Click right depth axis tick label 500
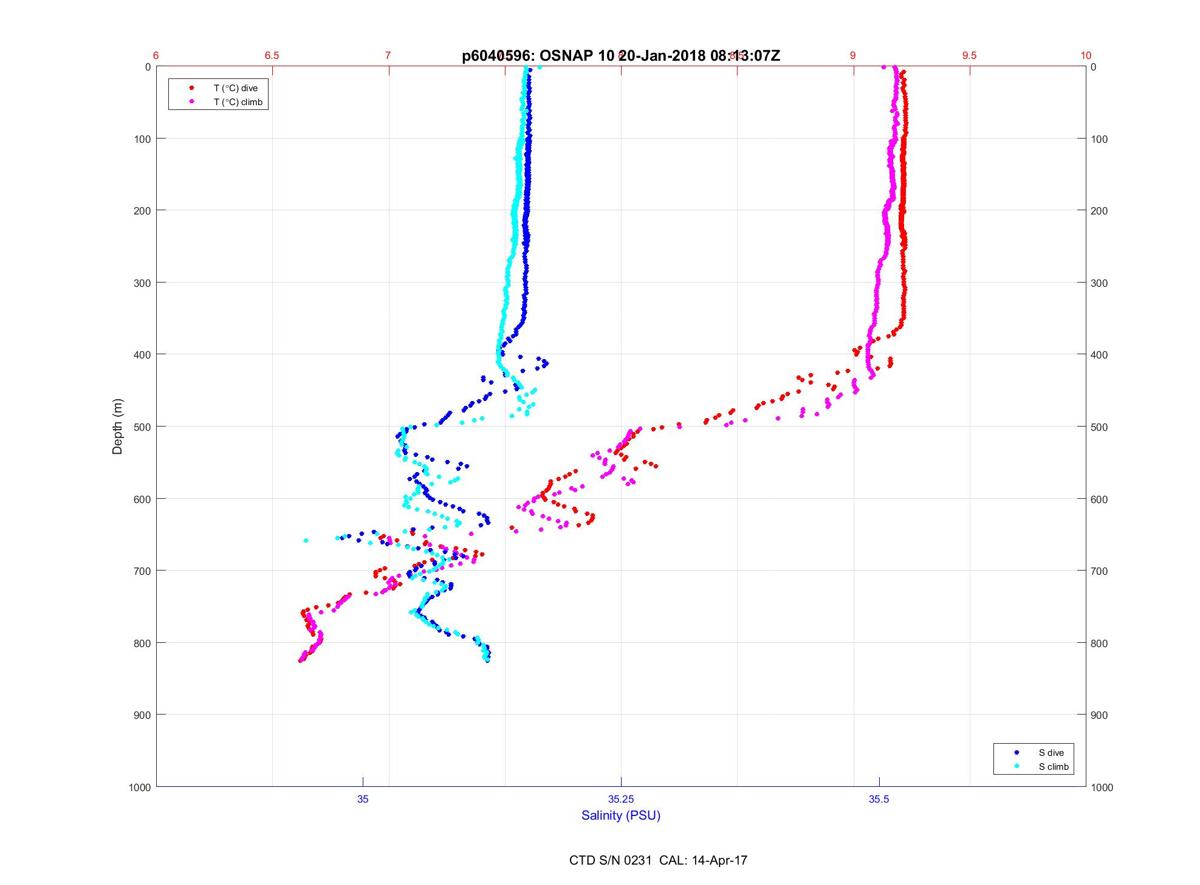1200x885 pixels. [x=1100, y=427]
